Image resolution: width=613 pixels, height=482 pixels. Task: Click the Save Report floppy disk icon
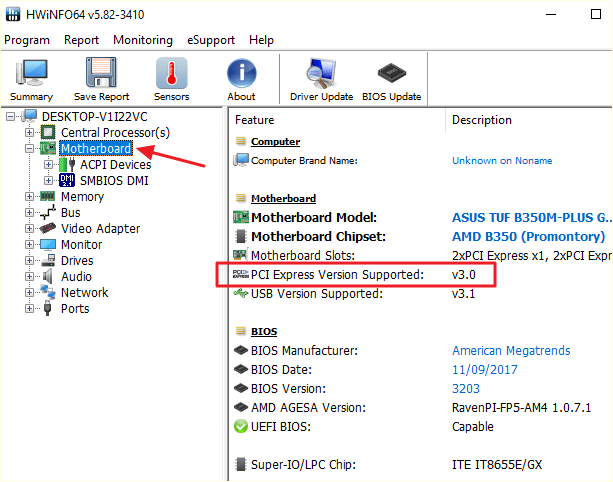coord(101,72)
